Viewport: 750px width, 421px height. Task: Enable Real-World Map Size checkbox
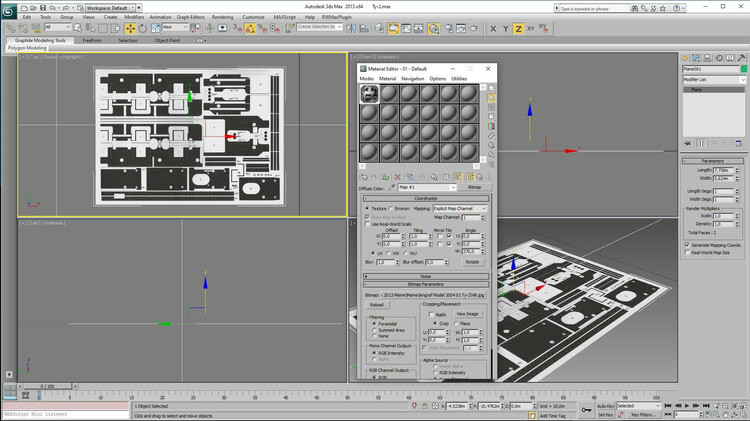tap(688, 253)
